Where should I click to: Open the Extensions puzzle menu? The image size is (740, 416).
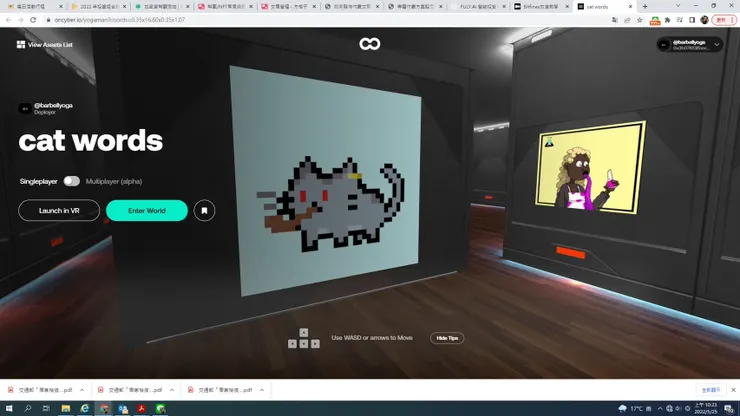pyautogui.click(x=667, y=20)
